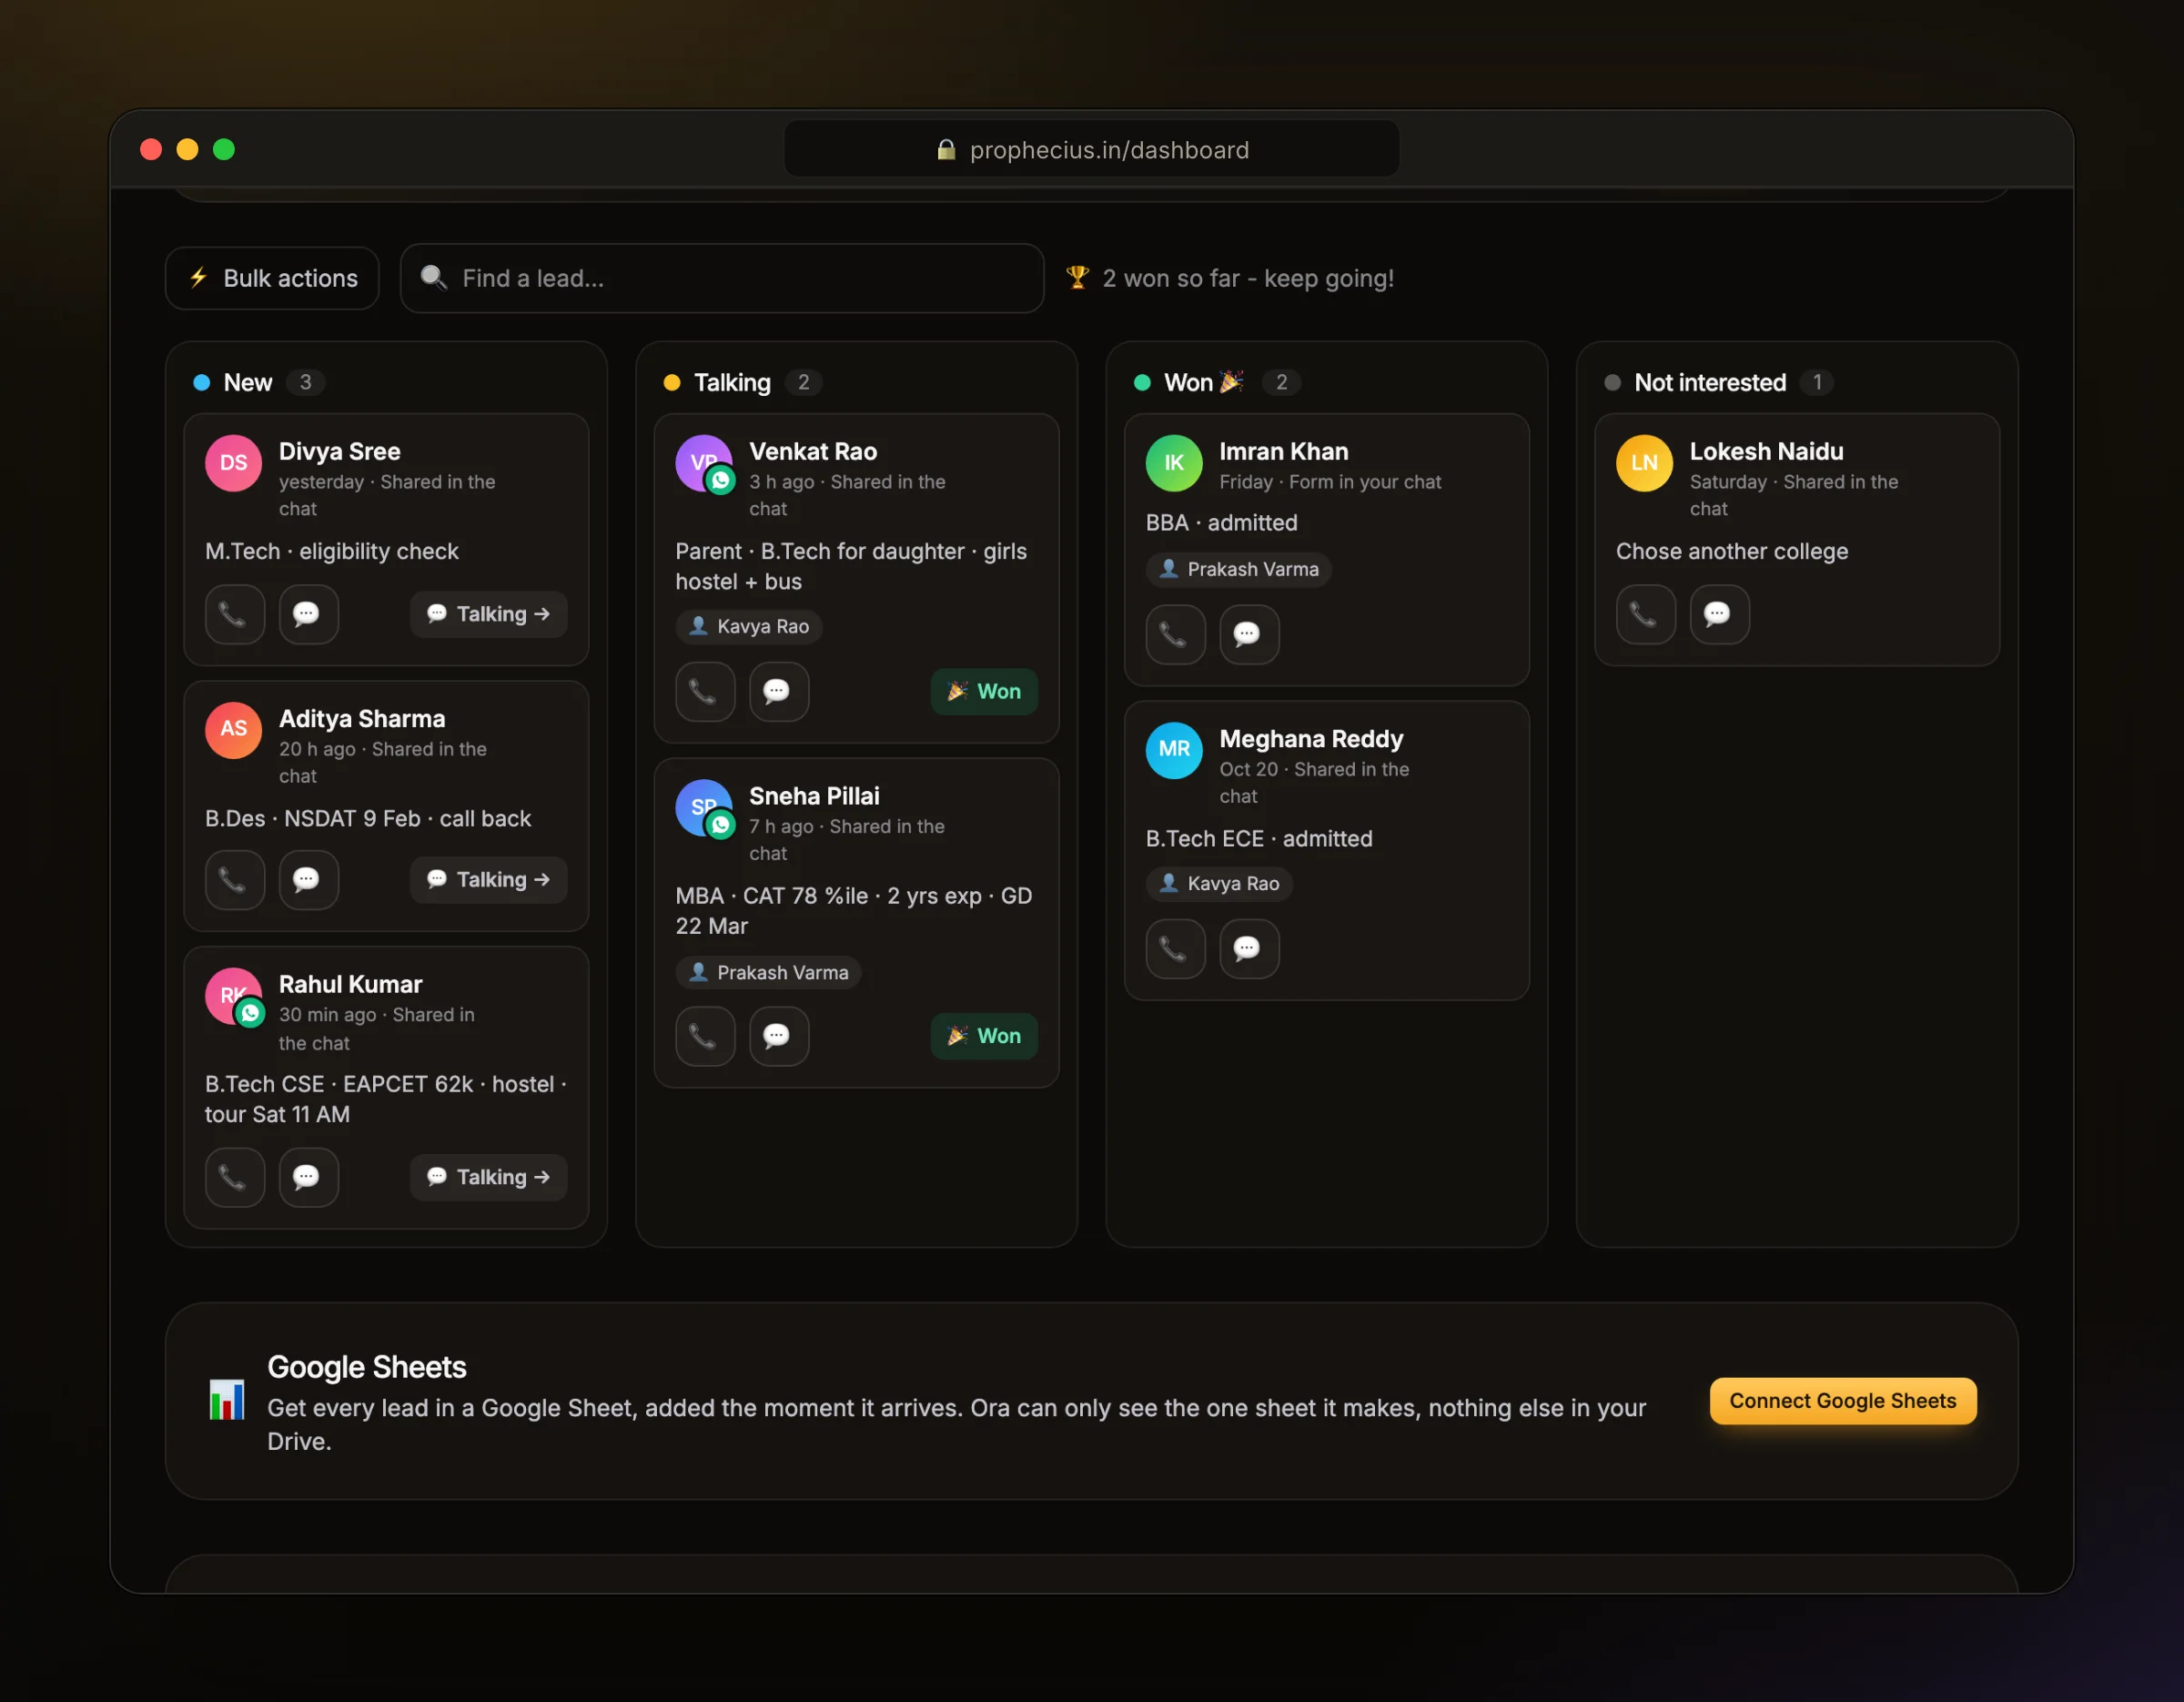Move Divya Sree to Talking
This screenshot has width=2184, height=1702.
488,614
